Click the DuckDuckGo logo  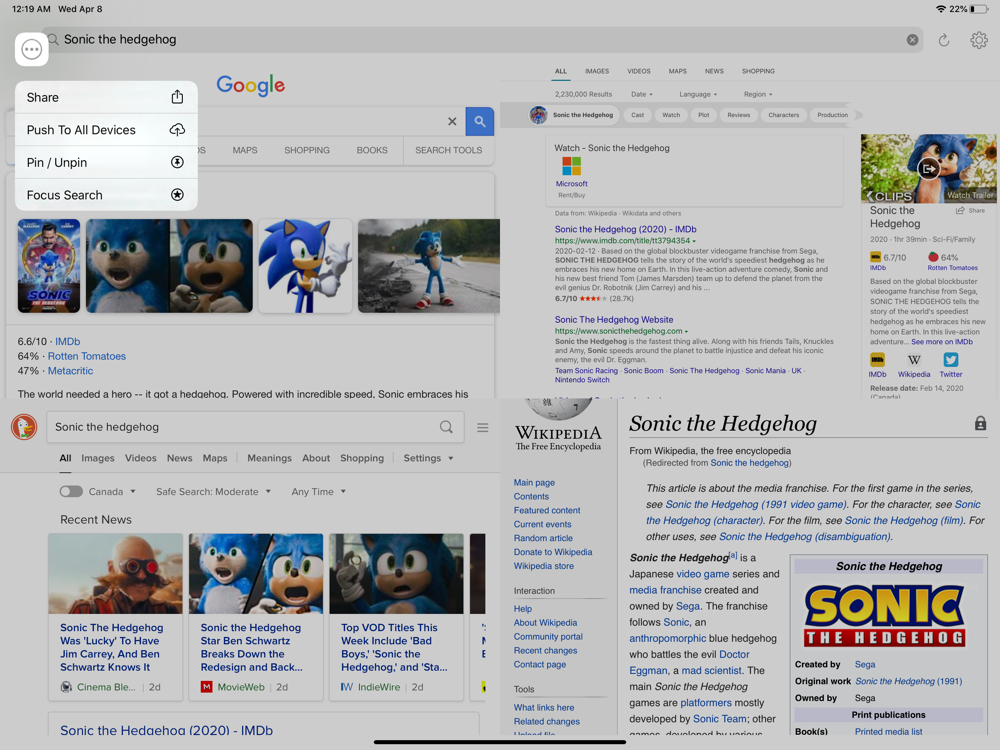tap(24, 427)
